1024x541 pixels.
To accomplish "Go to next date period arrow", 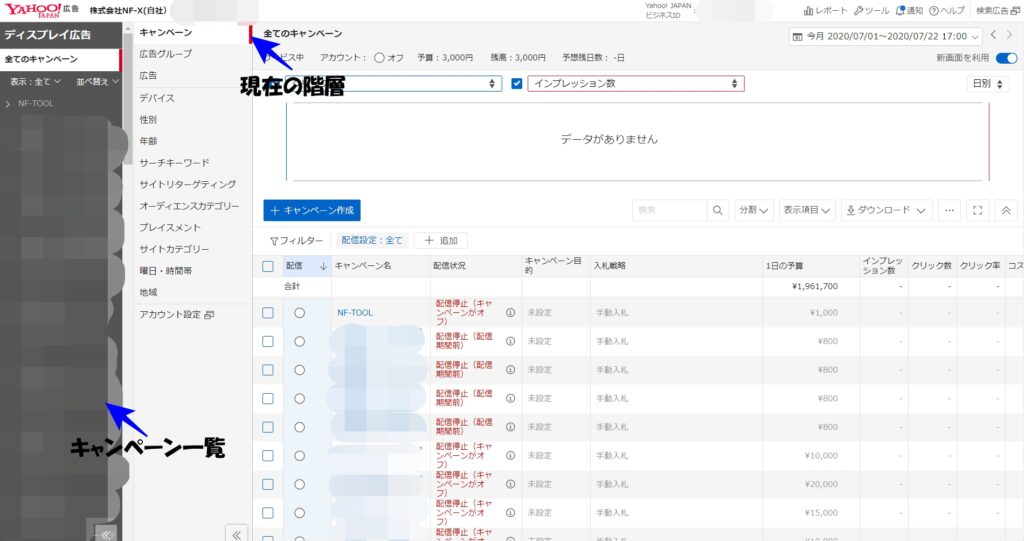I will click(1010, 35).
